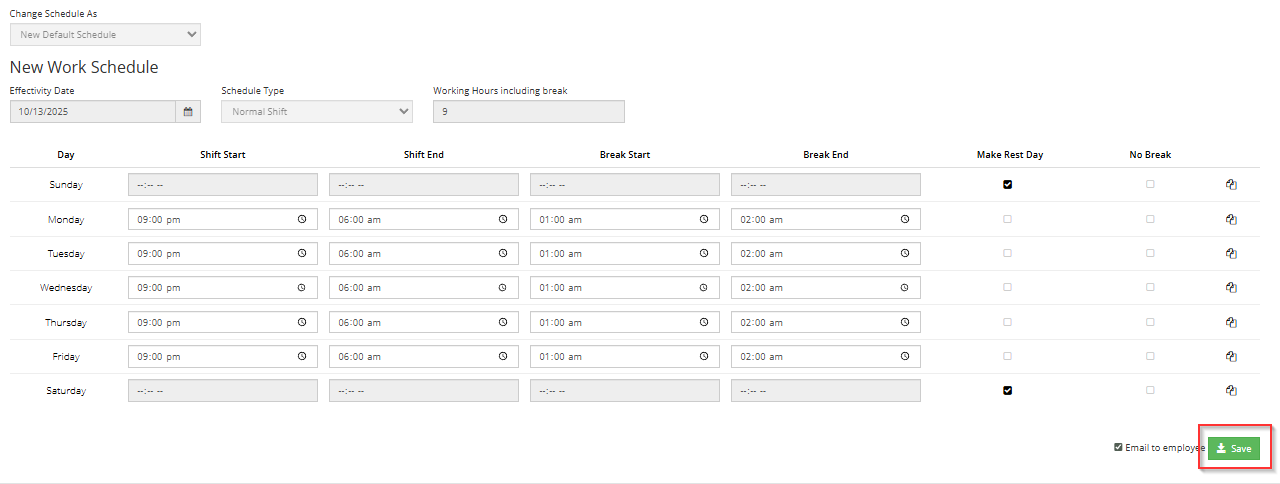Open clock picker for Tuesday Shift End

tap(503, 254)
